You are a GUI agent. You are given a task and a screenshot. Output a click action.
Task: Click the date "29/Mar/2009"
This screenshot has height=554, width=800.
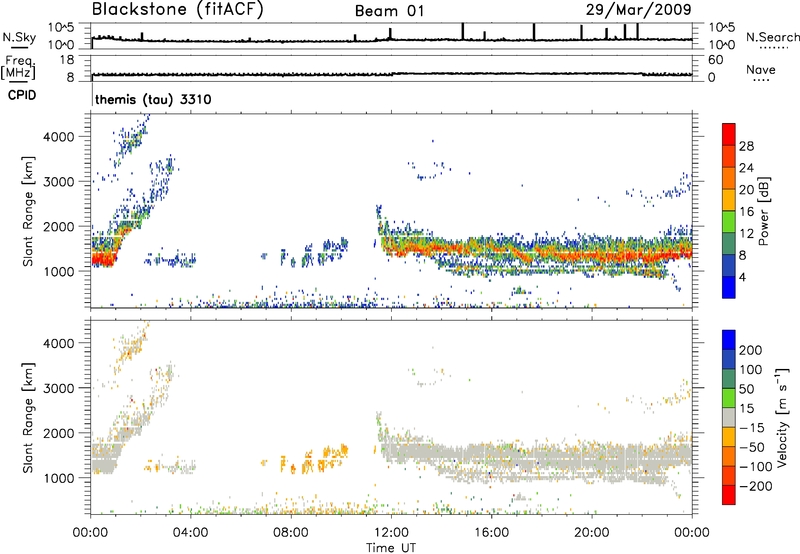coord(638,9)
